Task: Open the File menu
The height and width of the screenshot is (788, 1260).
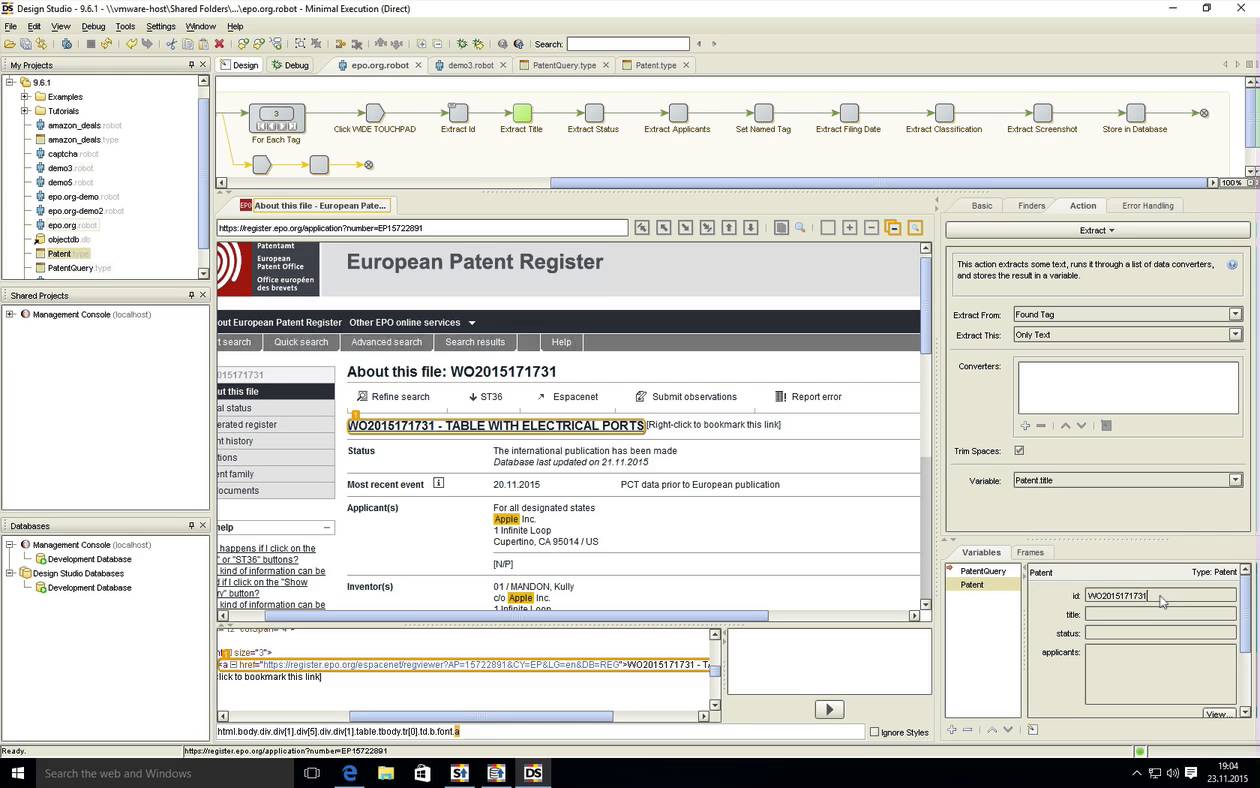Action: point(10,26)
